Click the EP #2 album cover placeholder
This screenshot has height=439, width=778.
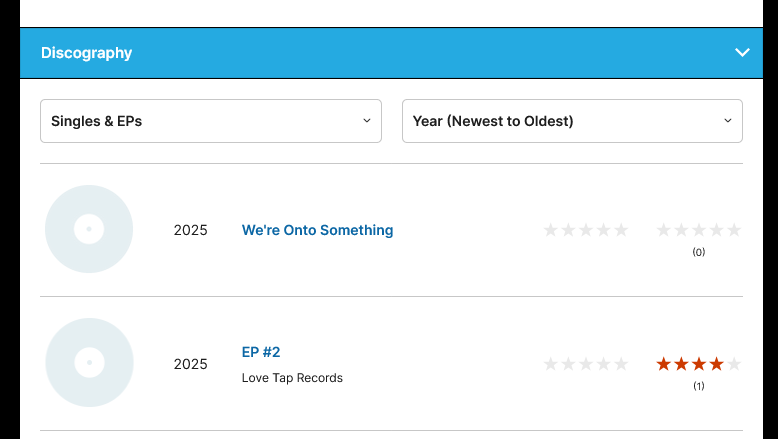point(89,362)
